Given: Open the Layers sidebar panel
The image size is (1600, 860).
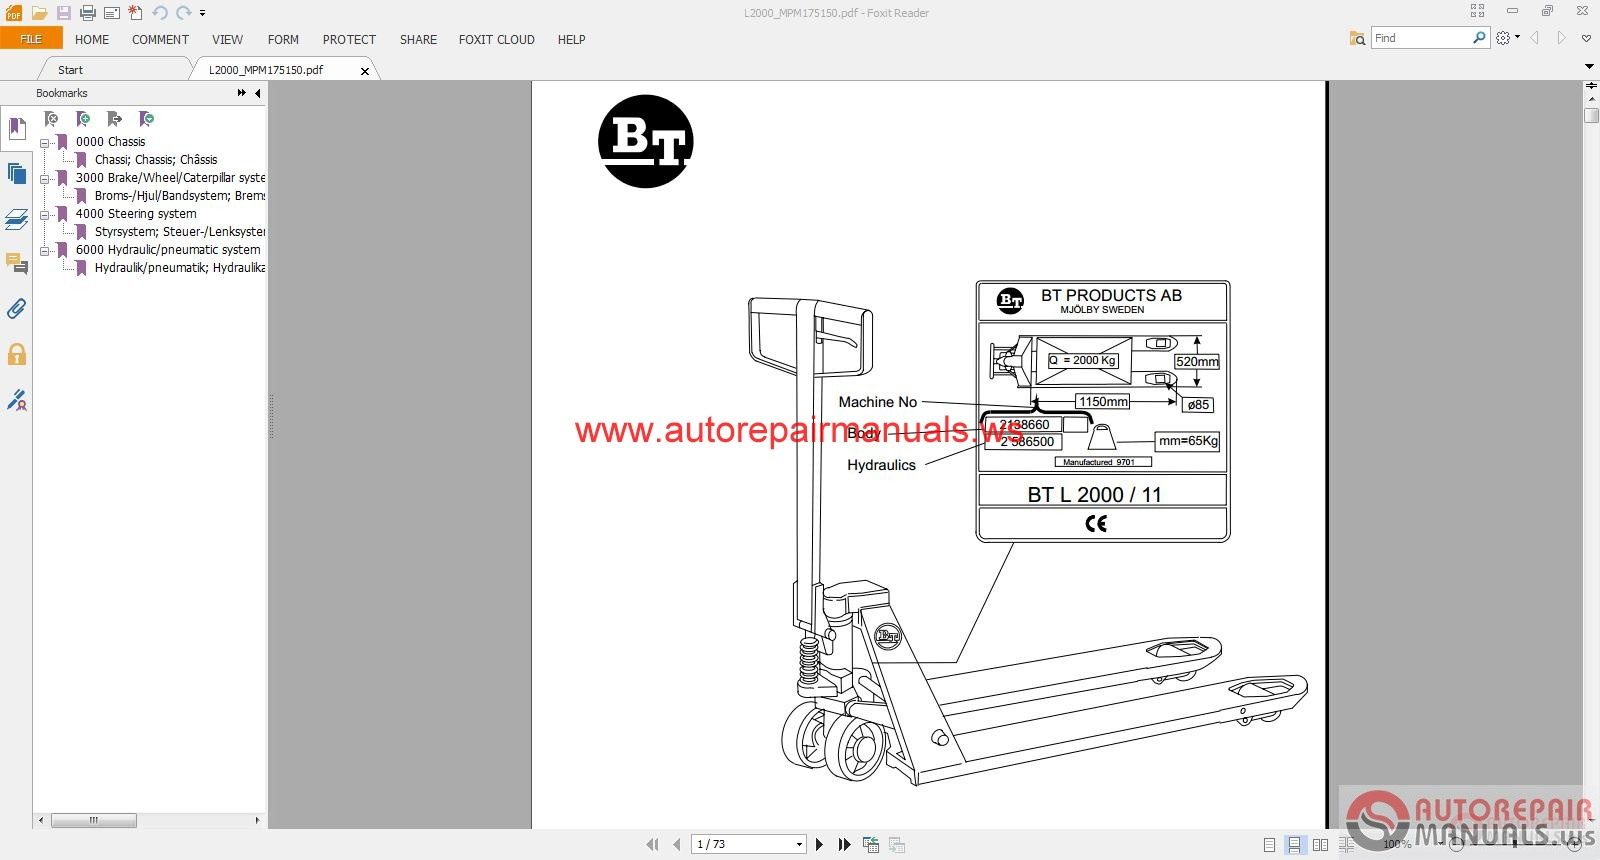Looking at the screenshot, I should coord(16,219).
